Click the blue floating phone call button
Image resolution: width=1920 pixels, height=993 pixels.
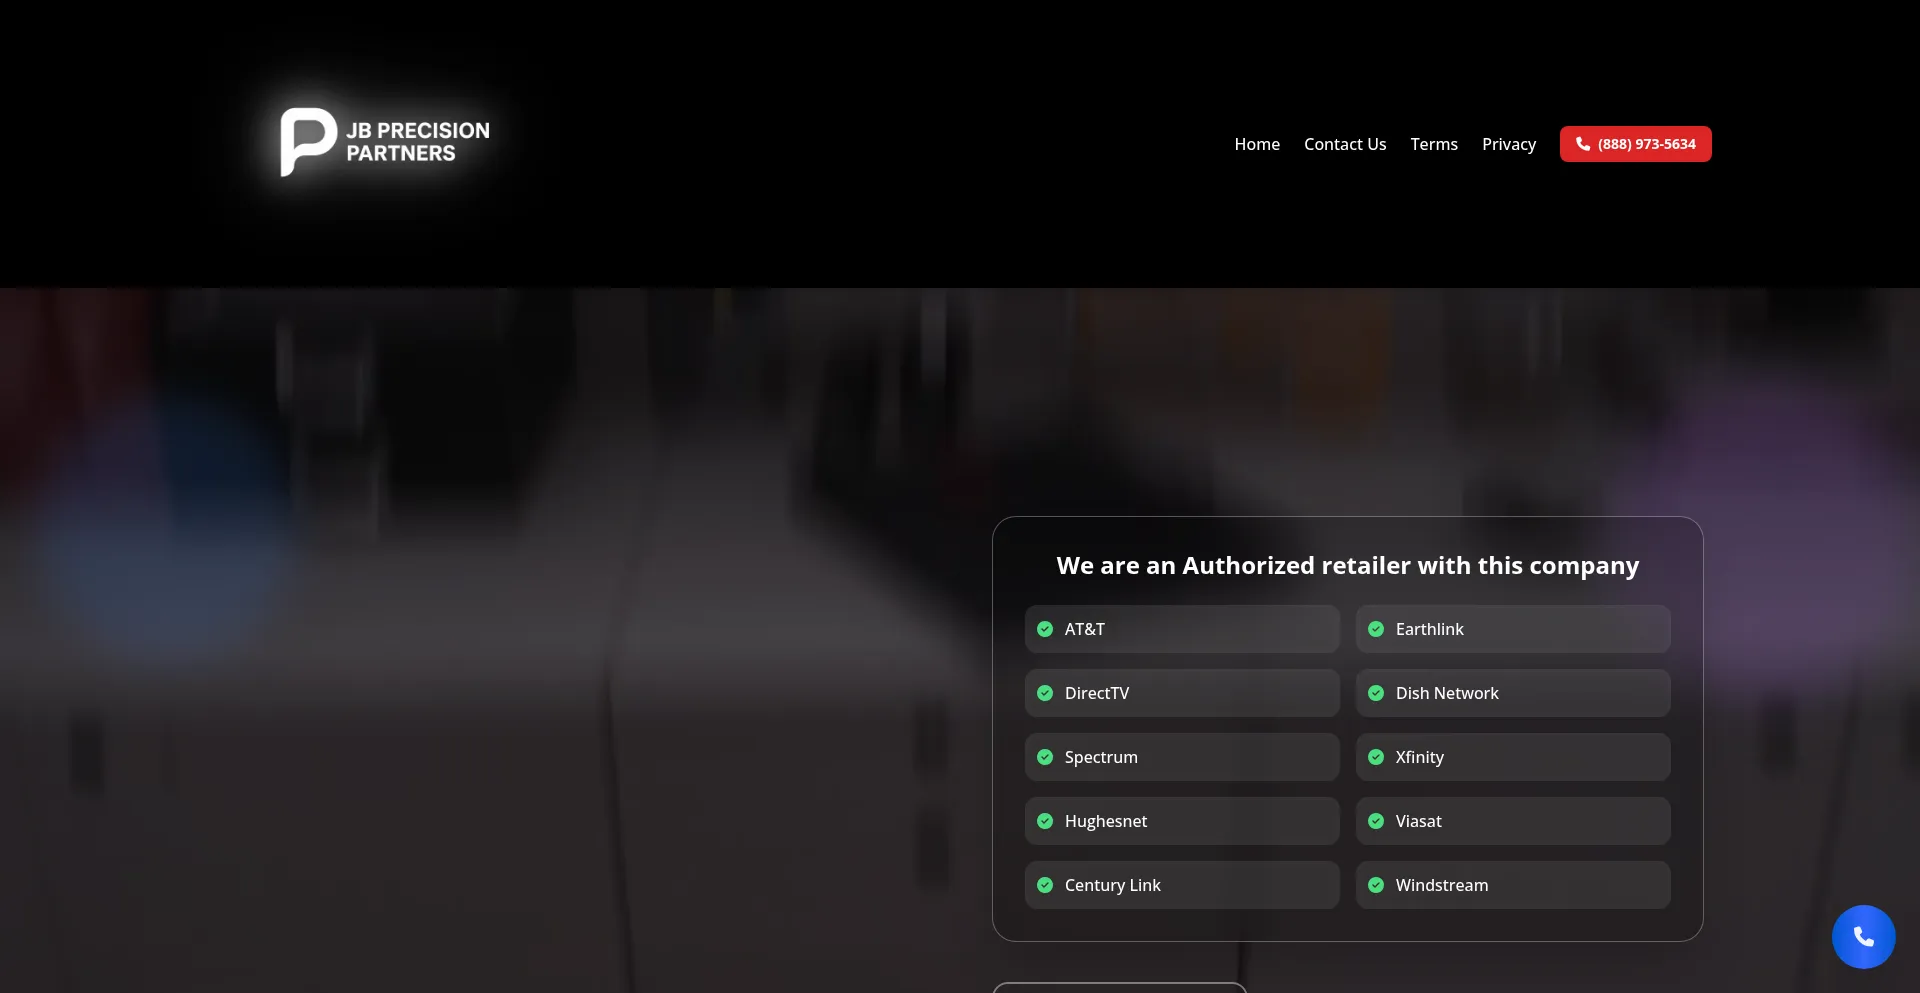1863,937
